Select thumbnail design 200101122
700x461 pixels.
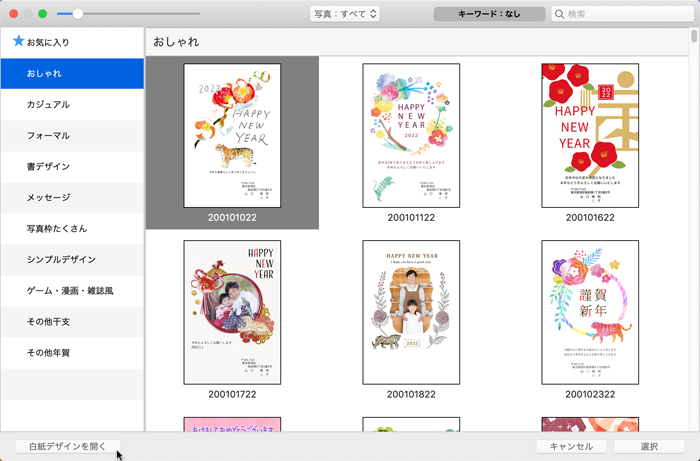coord(410,135)
